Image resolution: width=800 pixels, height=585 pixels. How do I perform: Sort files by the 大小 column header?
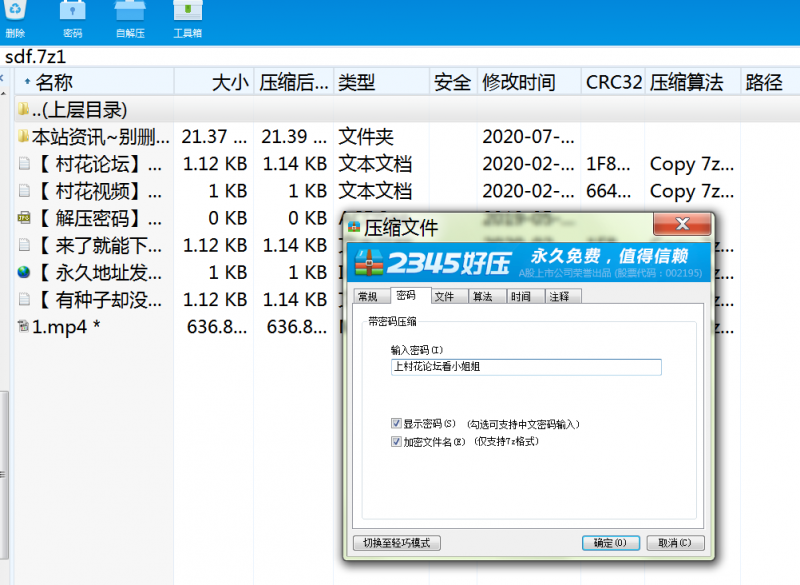tap(230, 81)
